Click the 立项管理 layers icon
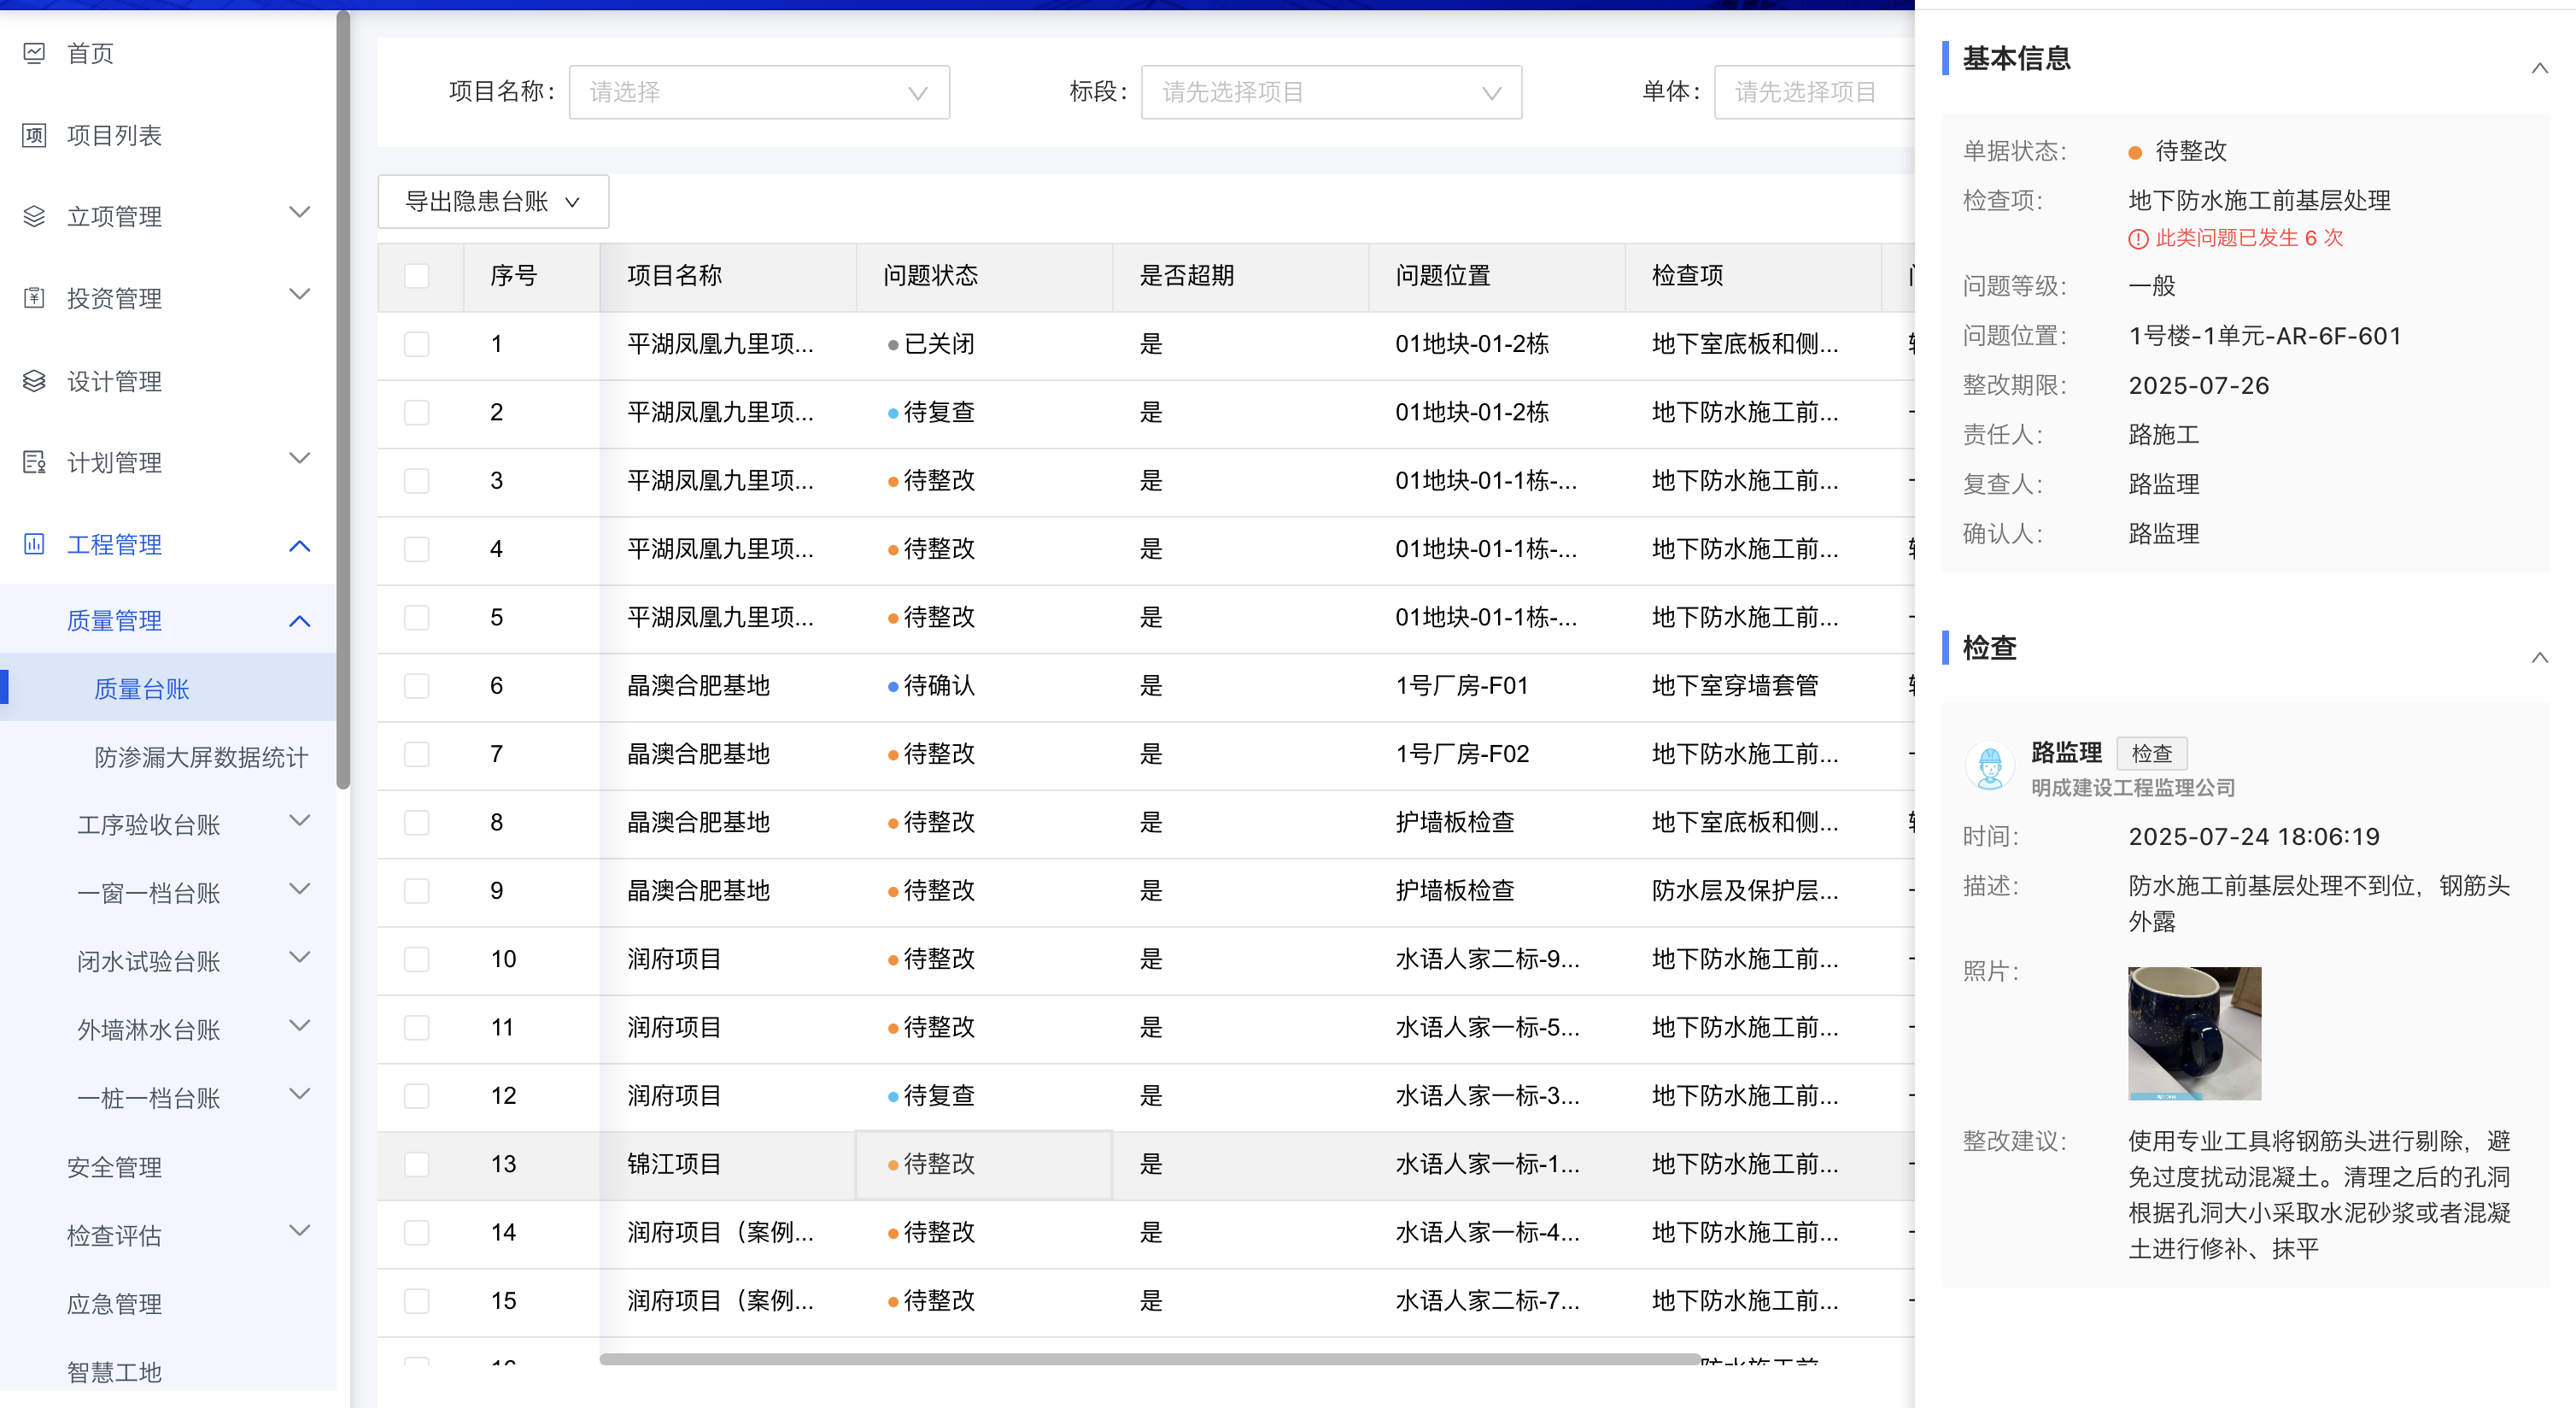The image size is (2576, 1408). click(34, 216)
